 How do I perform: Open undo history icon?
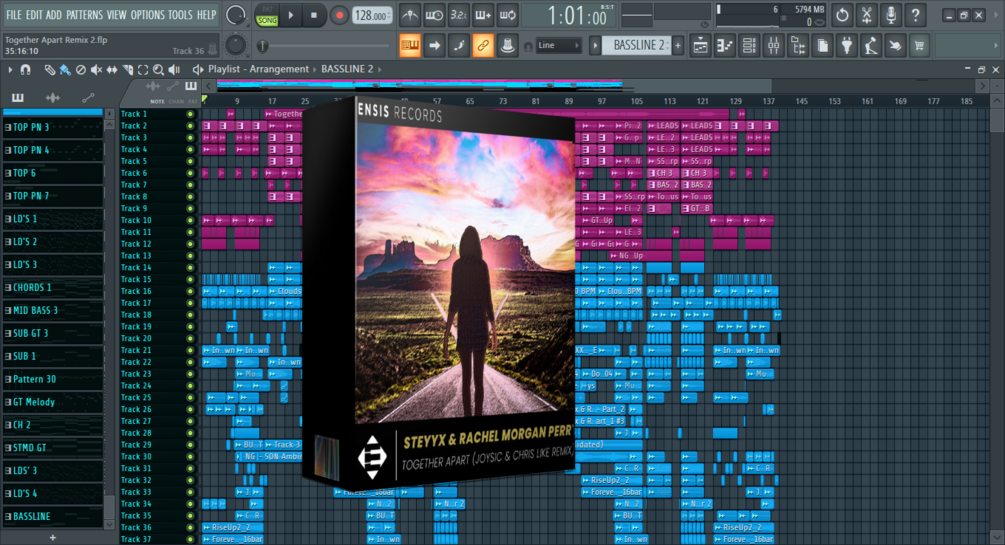click(x=842, y=15)
